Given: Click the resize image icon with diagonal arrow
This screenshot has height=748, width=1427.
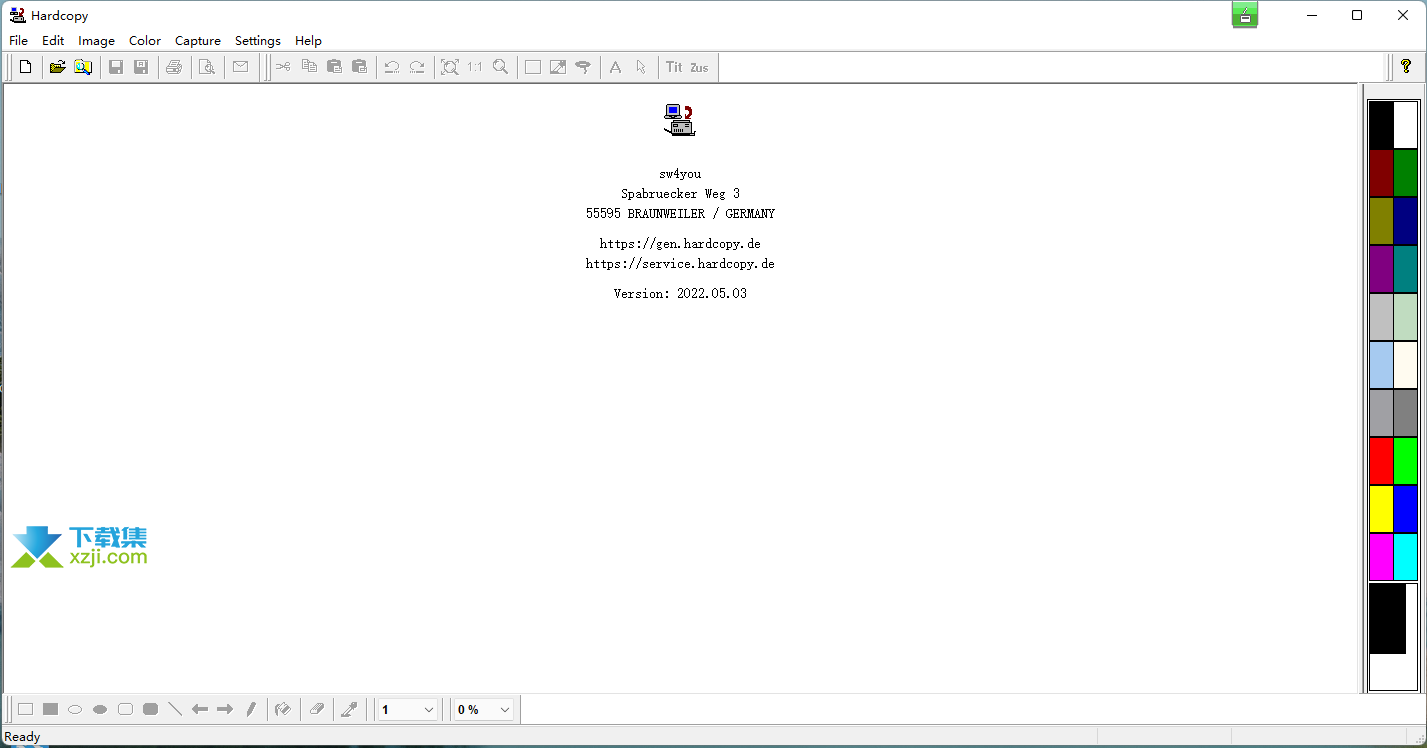Looking at the screenshot, I should [558, 67].
